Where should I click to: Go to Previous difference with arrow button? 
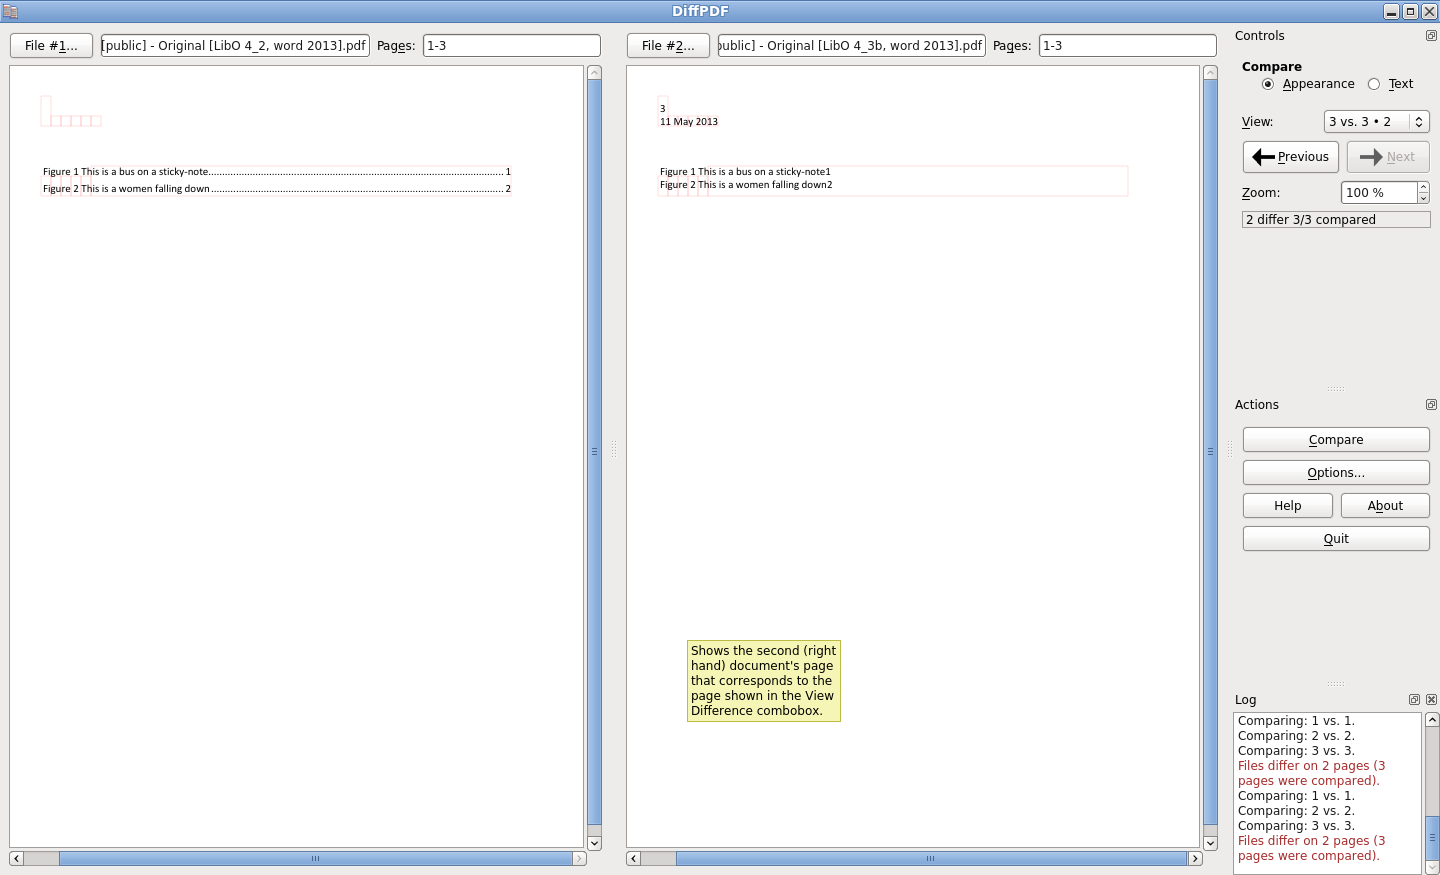click(1290, 157)
